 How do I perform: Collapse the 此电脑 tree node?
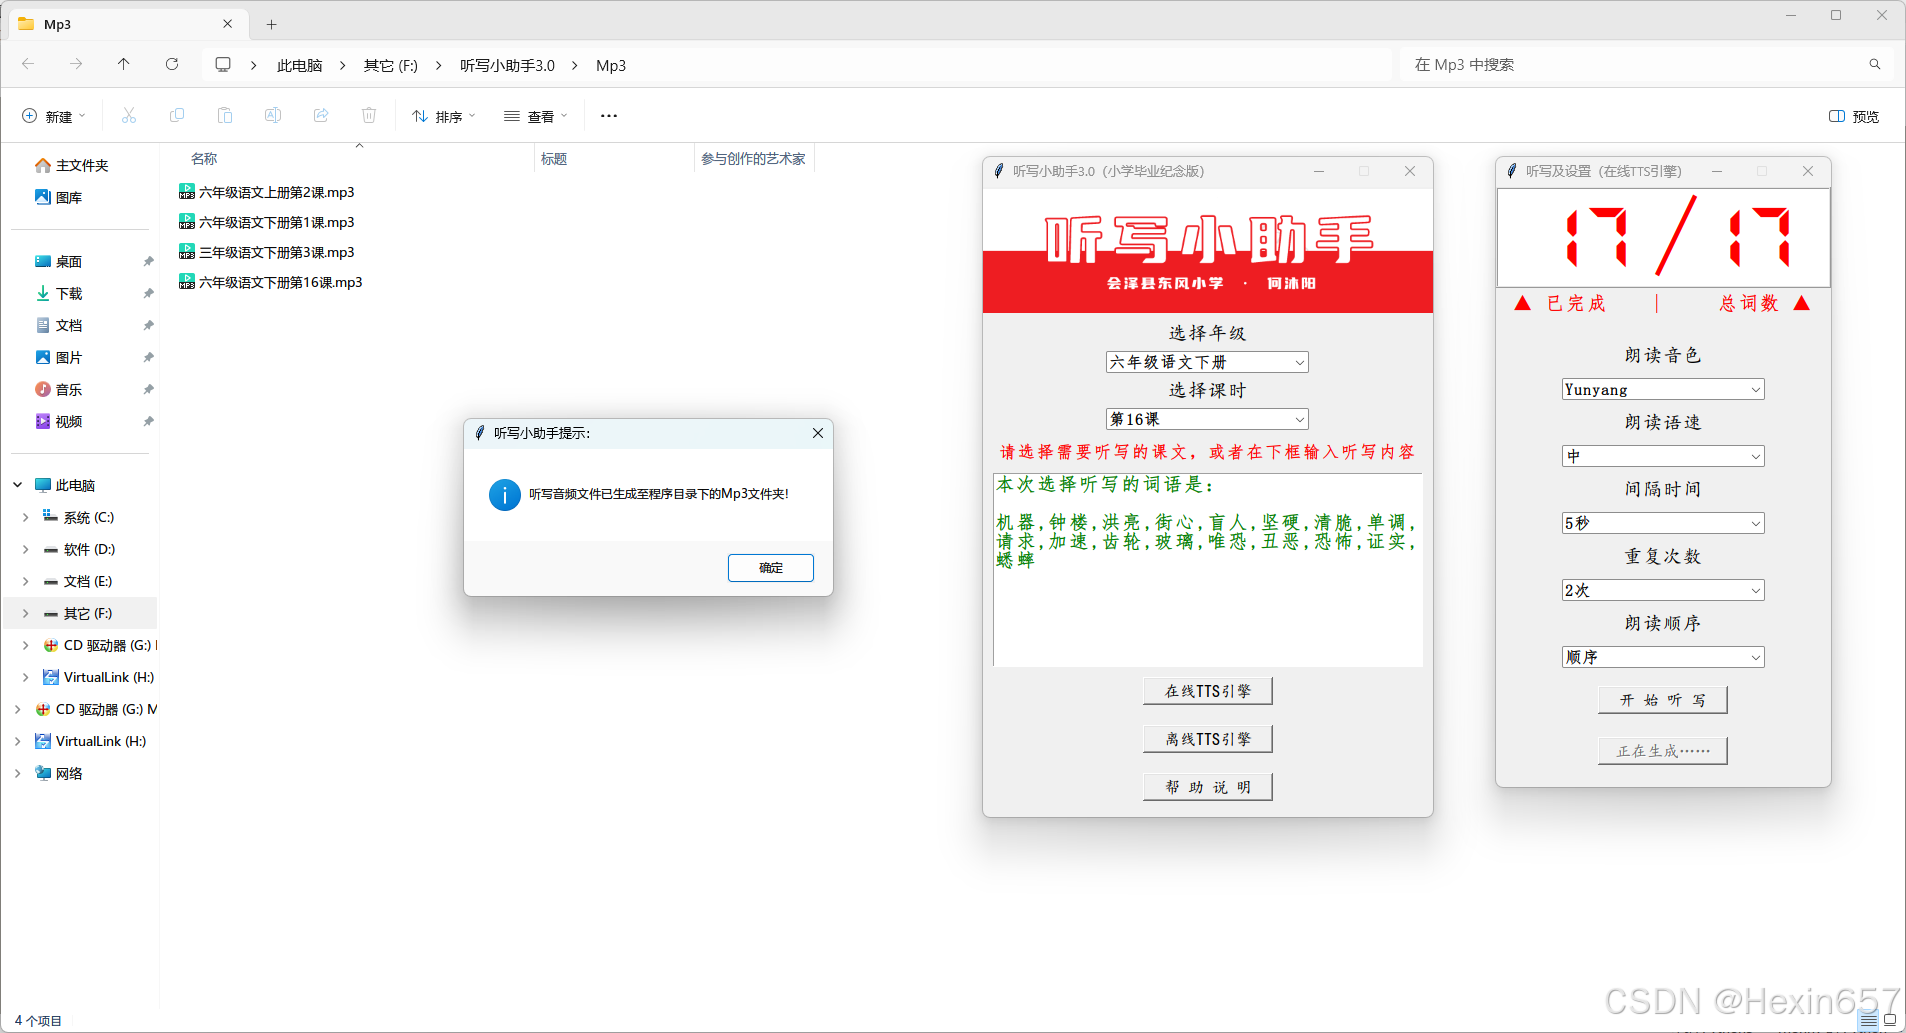tap(17, 485)
